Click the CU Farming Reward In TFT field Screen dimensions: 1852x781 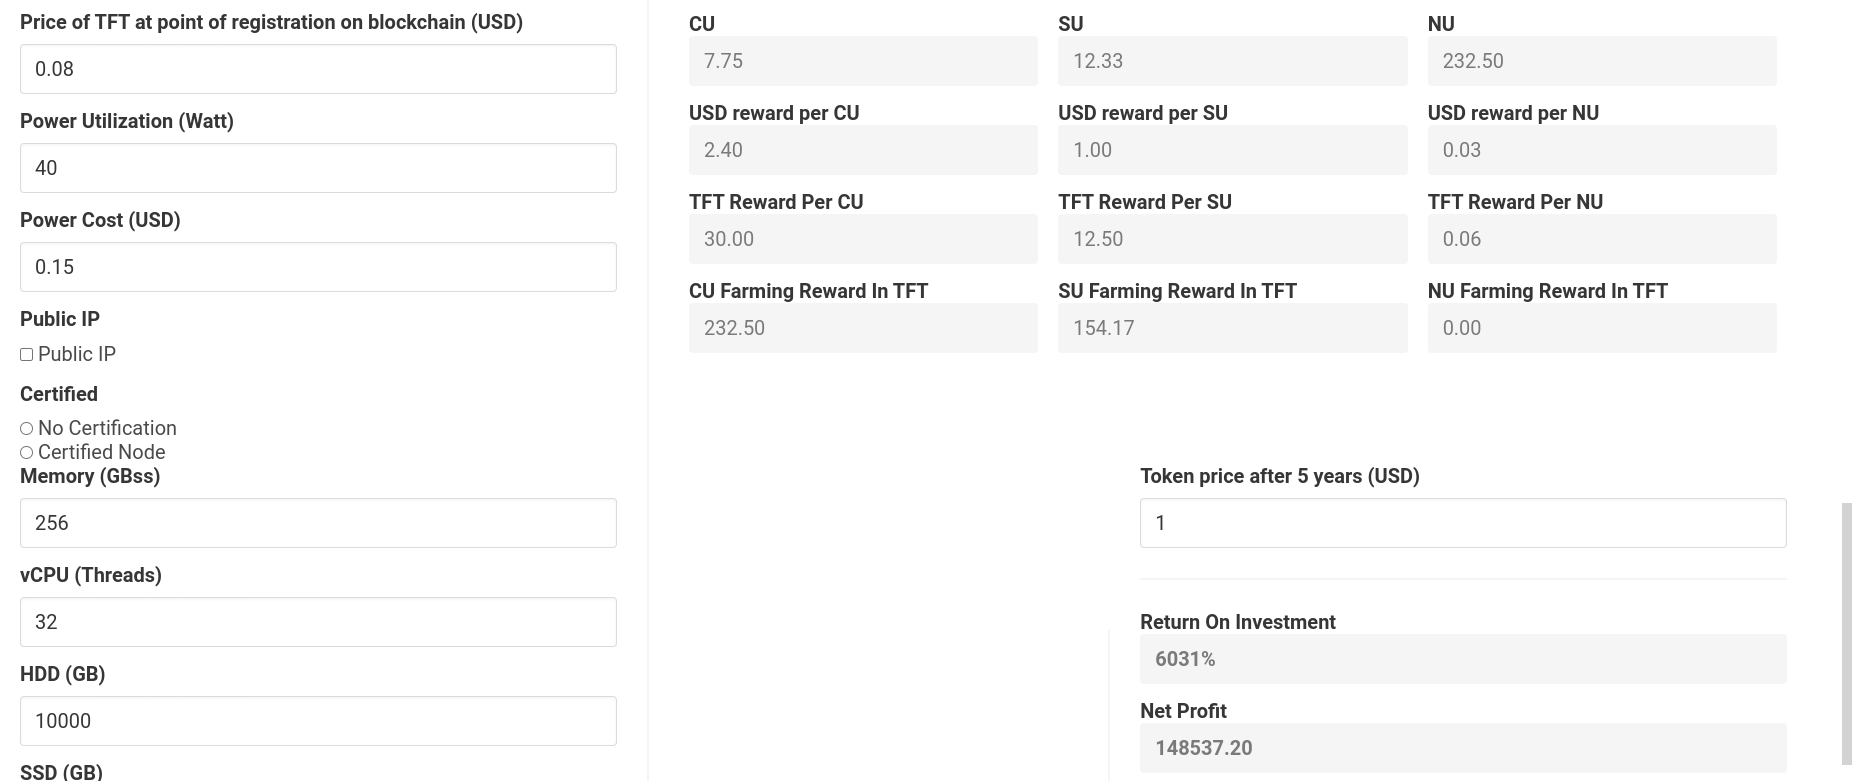[x=862, y=327]
